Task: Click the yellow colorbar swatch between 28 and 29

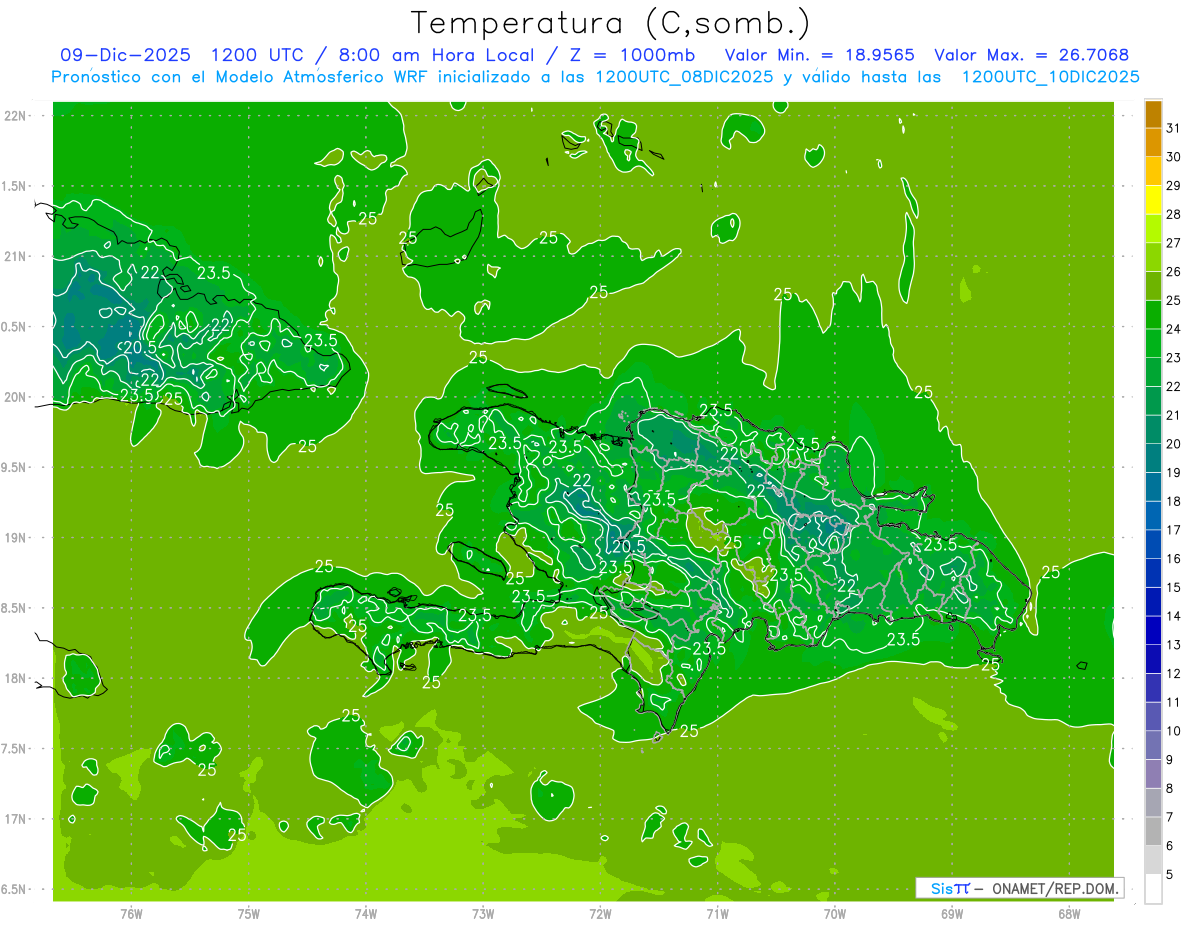Action: [1153, 200]
